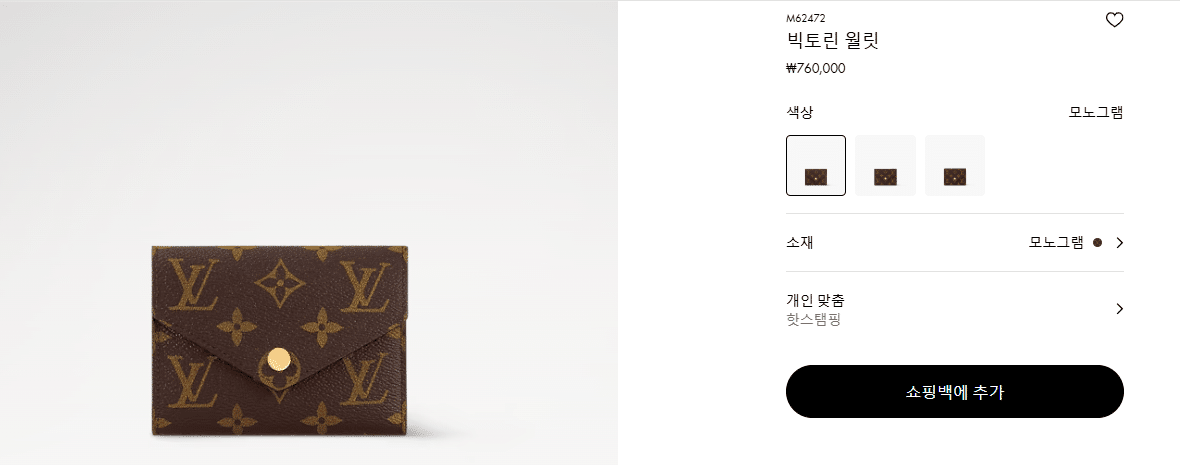Click the diamond flower motif on wallet flap

point(280,283)
